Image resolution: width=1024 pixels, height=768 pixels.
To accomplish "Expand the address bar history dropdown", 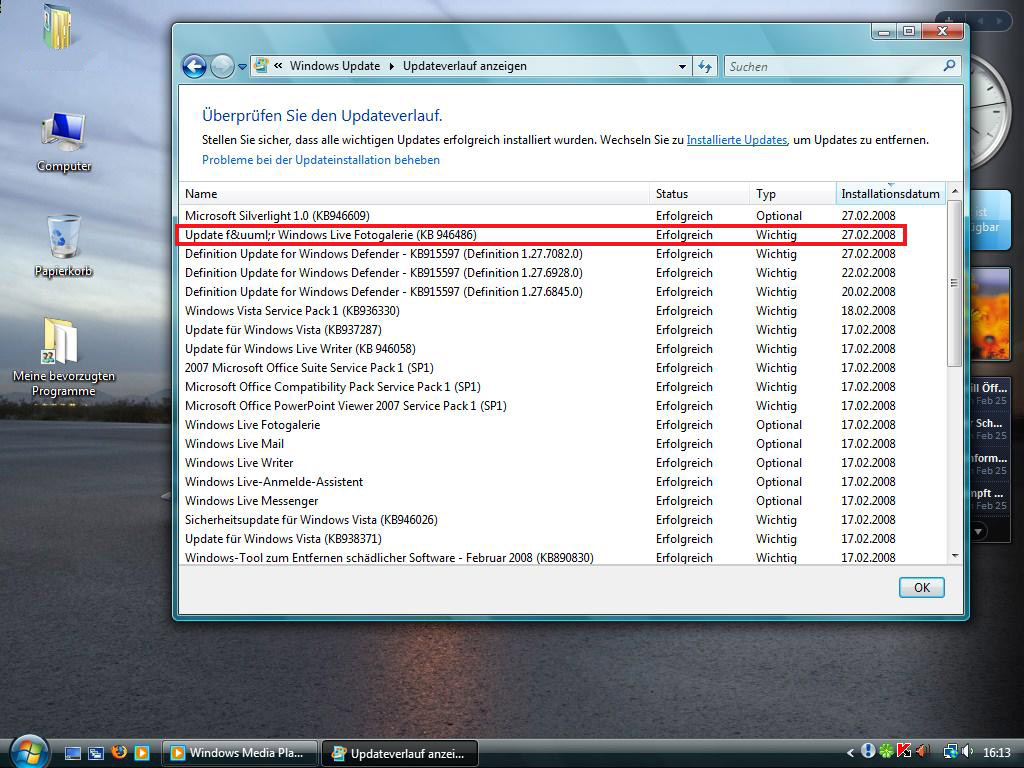I will click(682, 67).
